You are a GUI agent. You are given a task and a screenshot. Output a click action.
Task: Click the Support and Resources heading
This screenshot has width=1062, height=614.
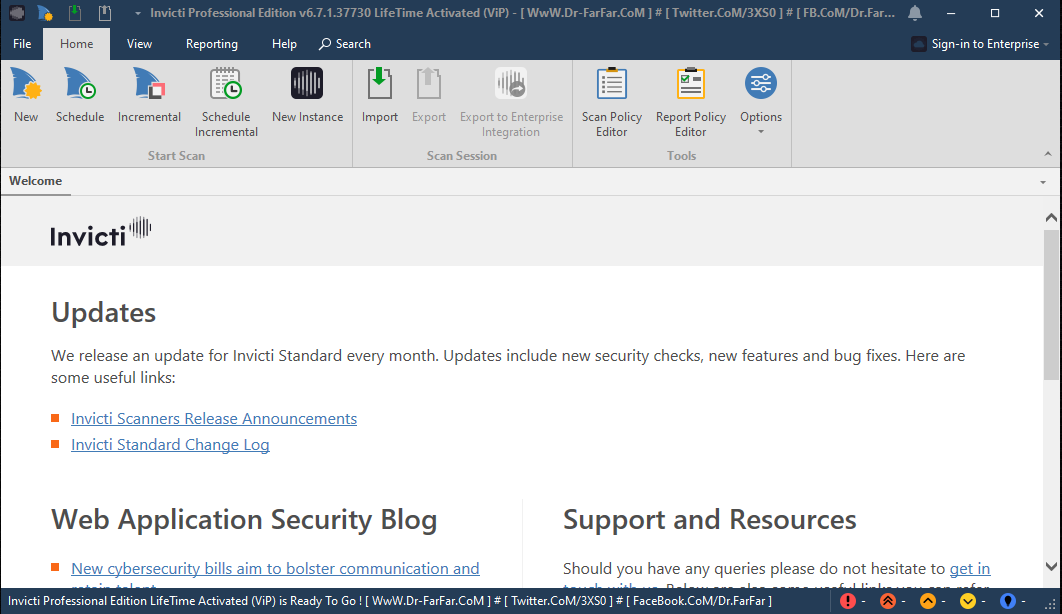coord(709,520)
